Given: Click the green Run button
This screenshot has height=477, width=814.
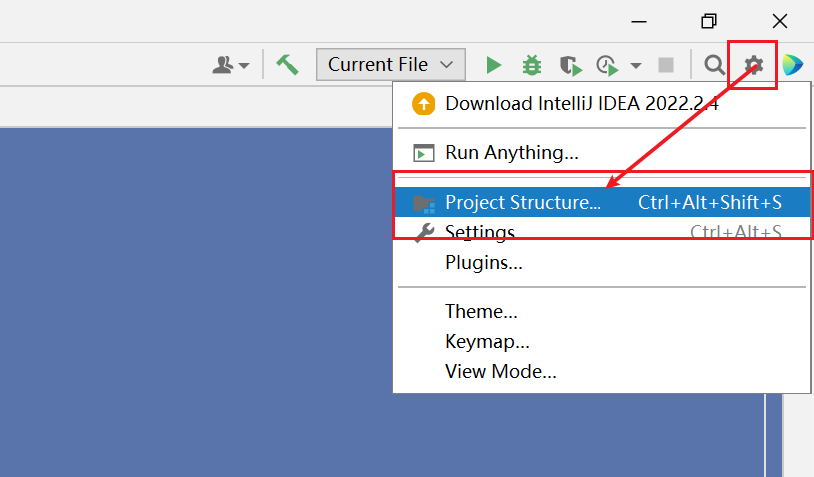Looking at the screenshot, I should (494, 65).
